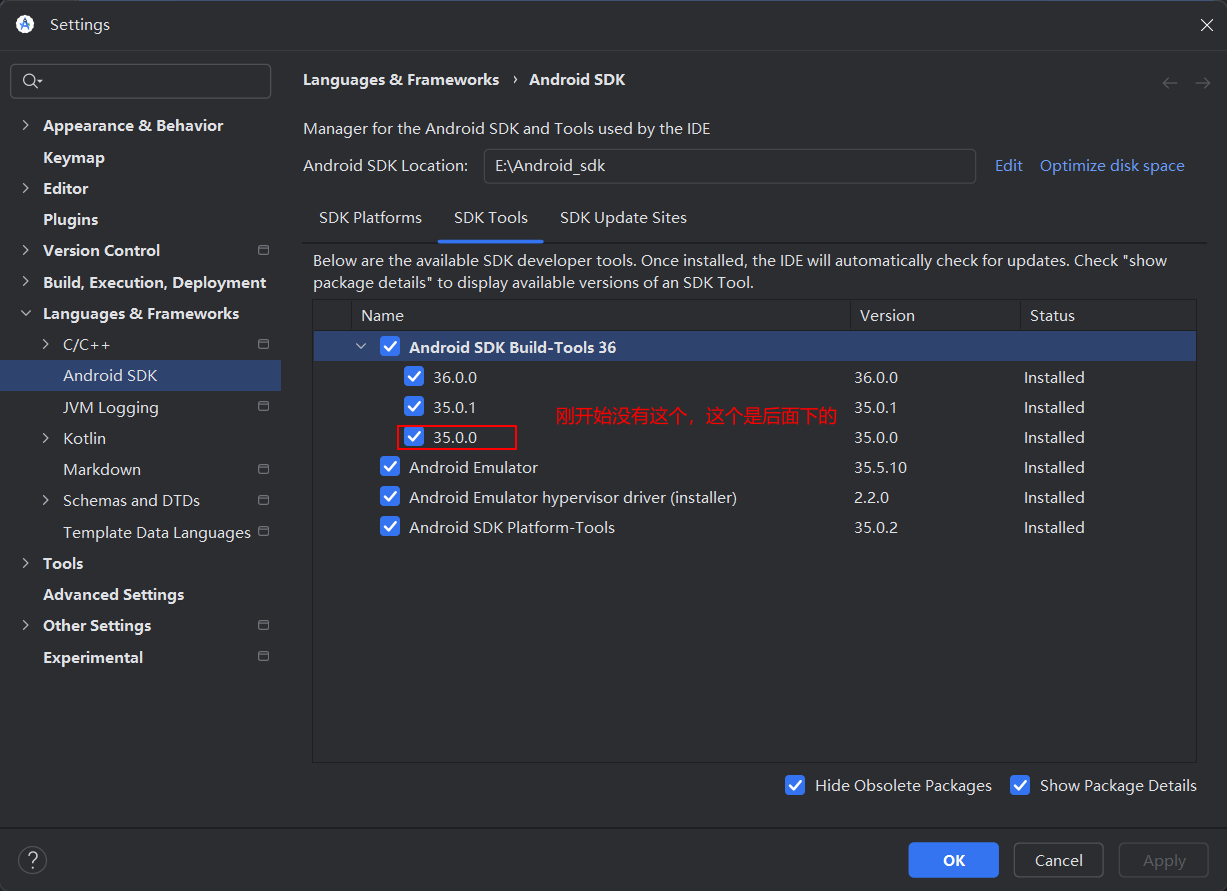Click the project-level icon beside Schemas and DTDs
Image resolution: width=1227 pixels, height=891 pixels.
point(264,500)
